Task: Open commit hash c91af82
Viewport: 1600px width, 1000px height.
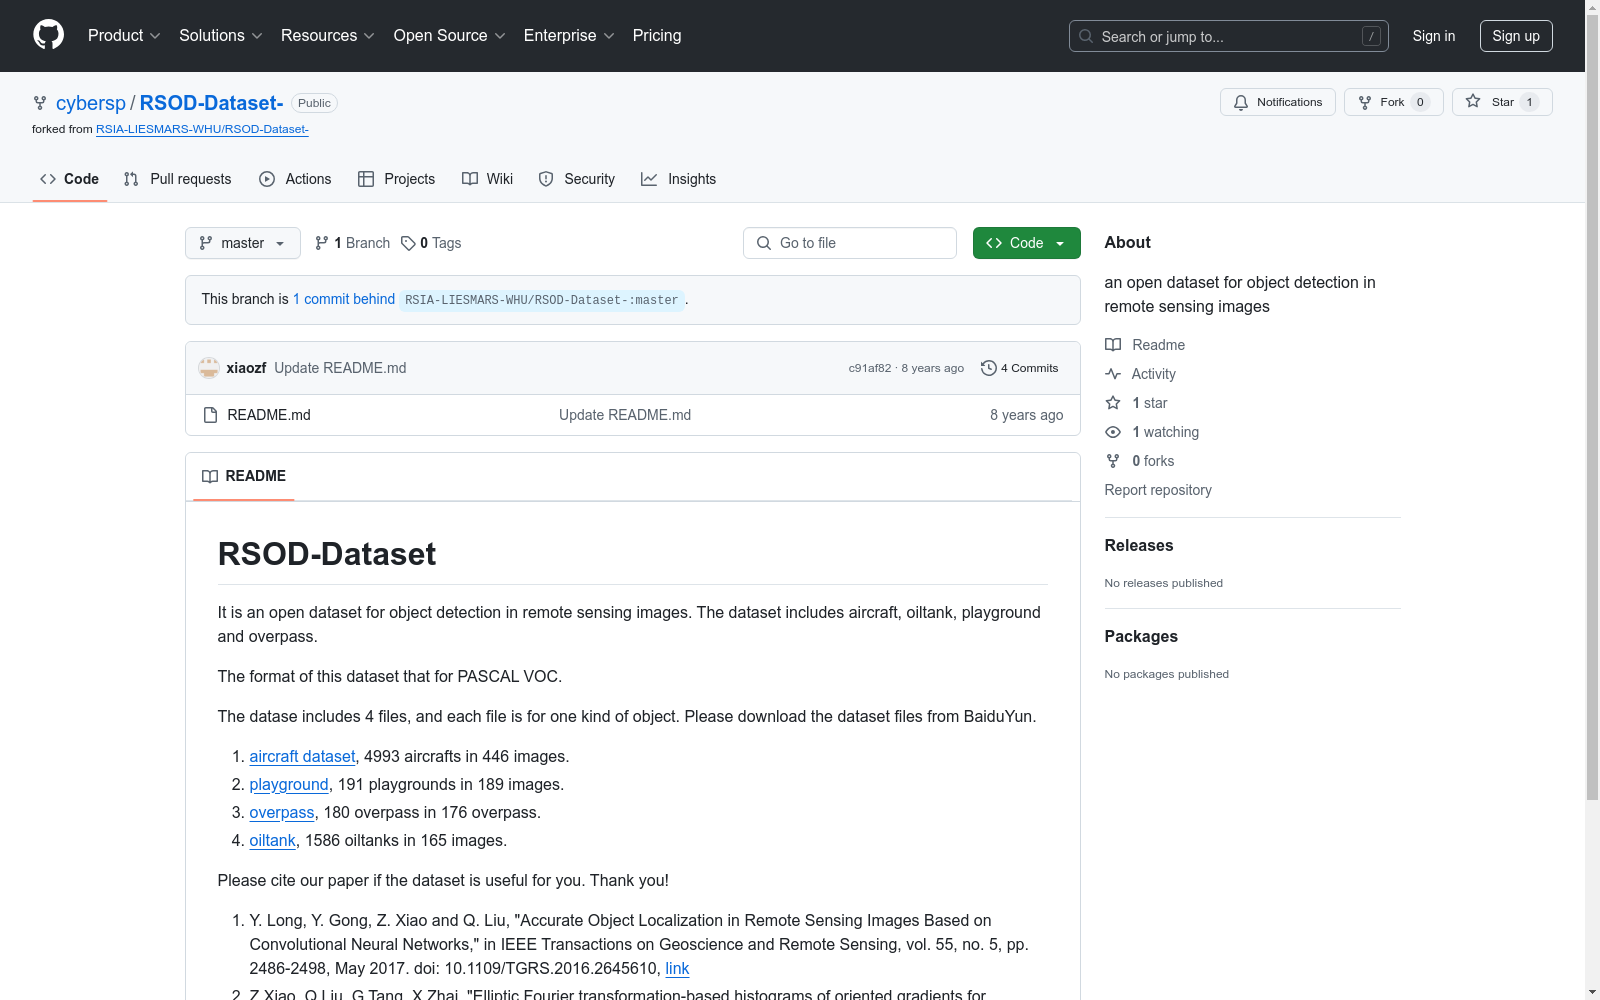Action: pyautogui.click(x=870, y=368)
